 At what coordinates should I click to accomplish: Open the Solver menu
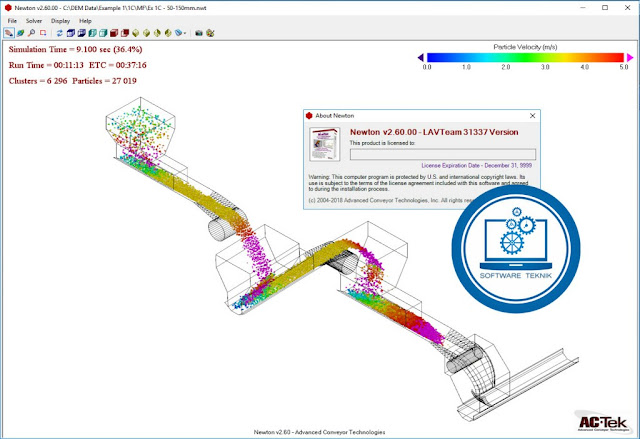point(34,21)
